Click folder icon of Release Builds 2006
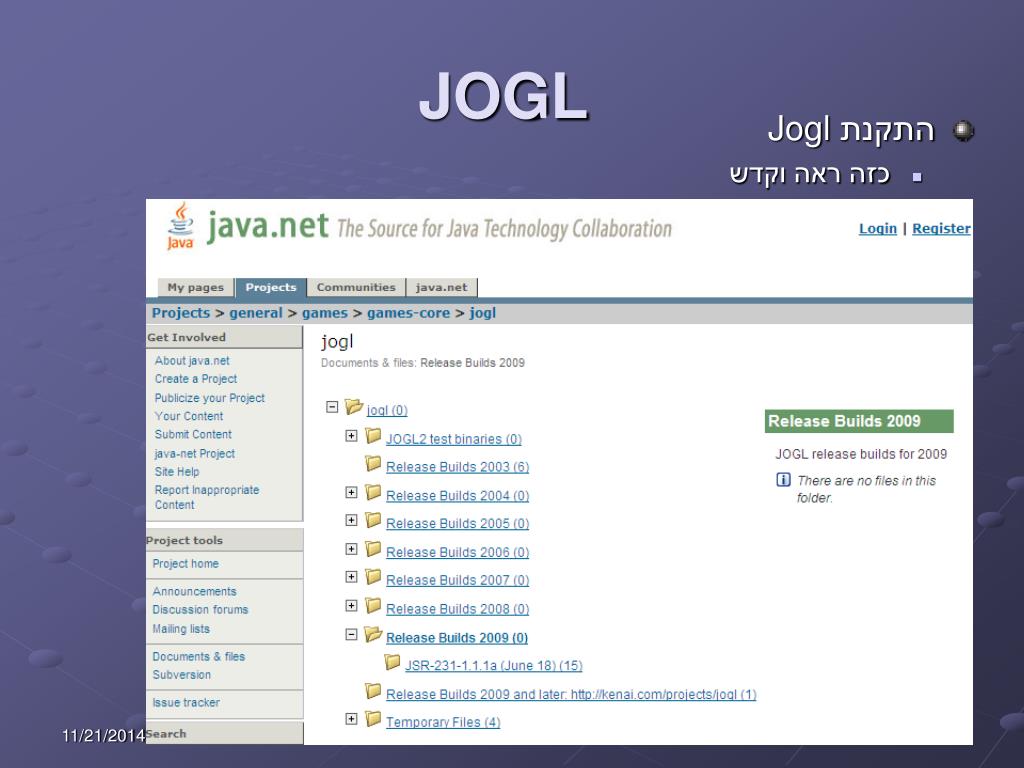This screenshot has height=768, width=1024. (x=374, y=549)
